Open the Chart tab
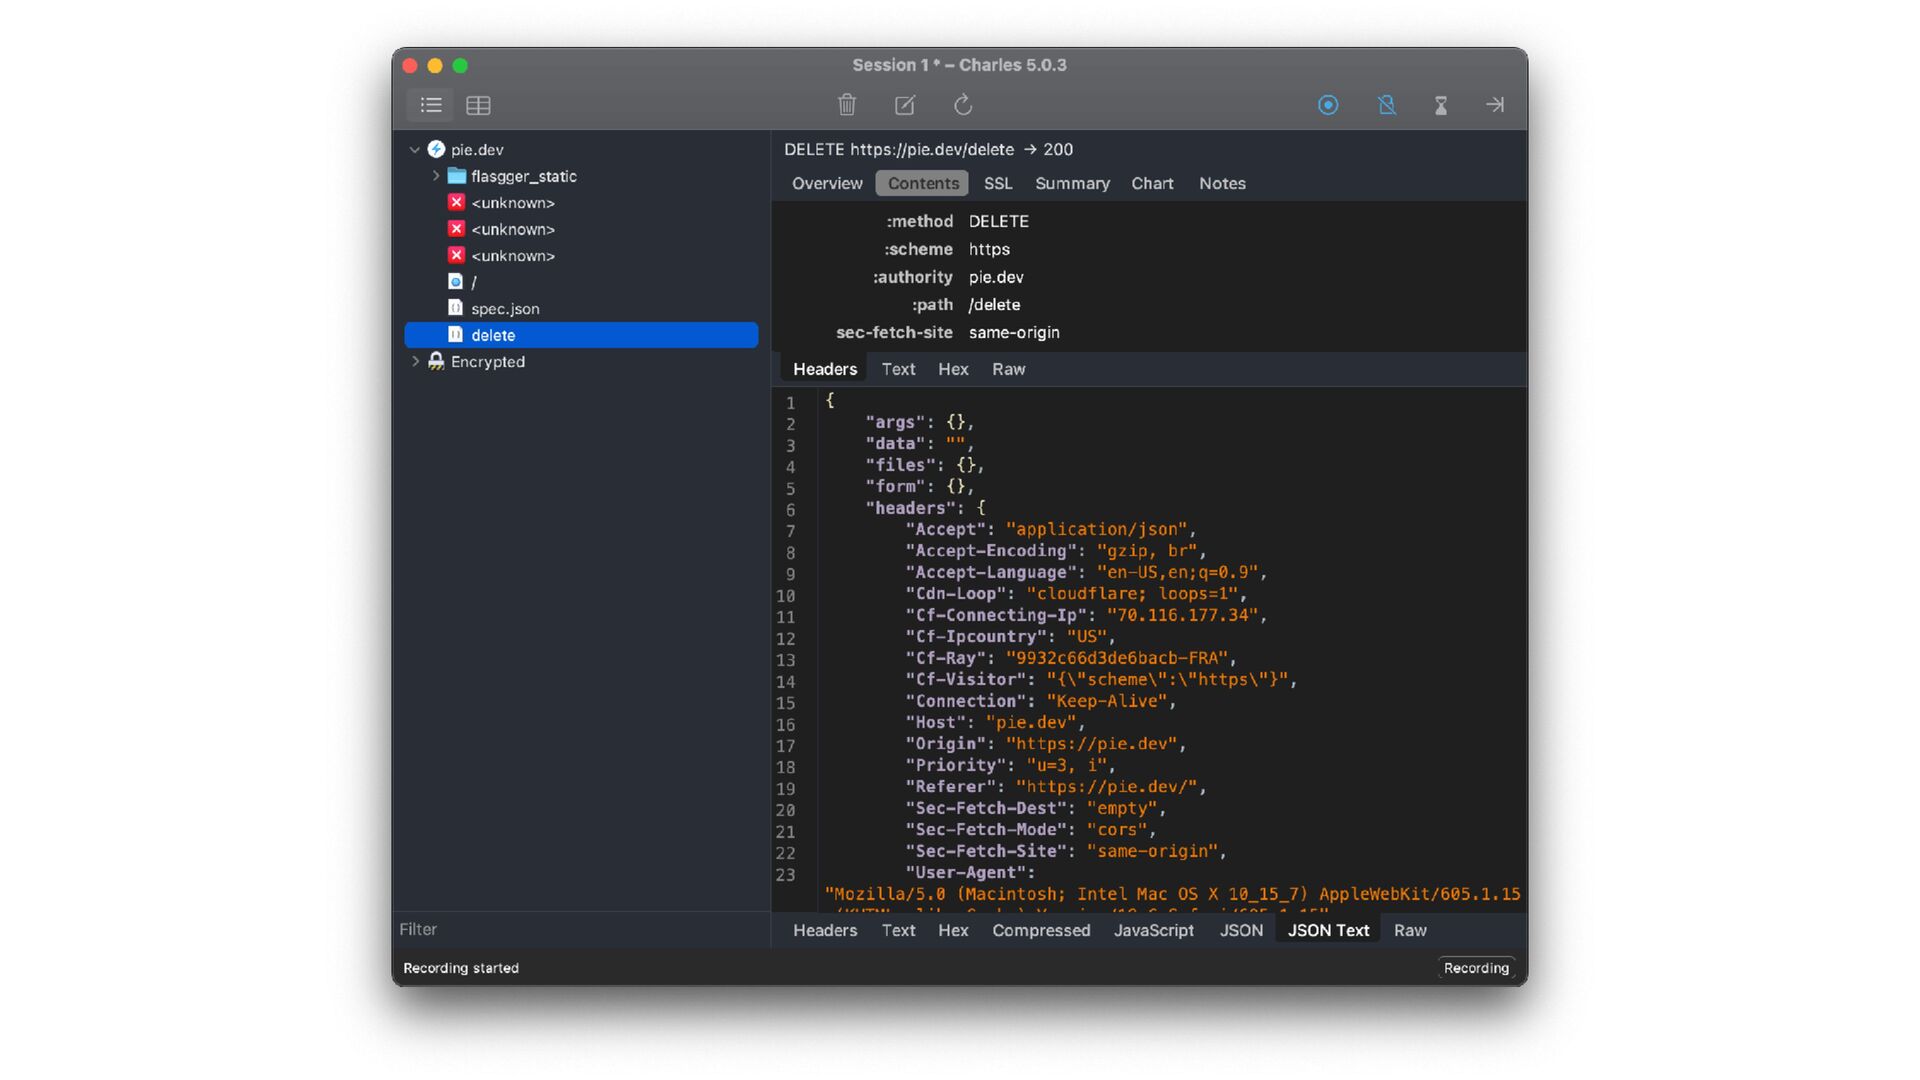 point(1152,183)
